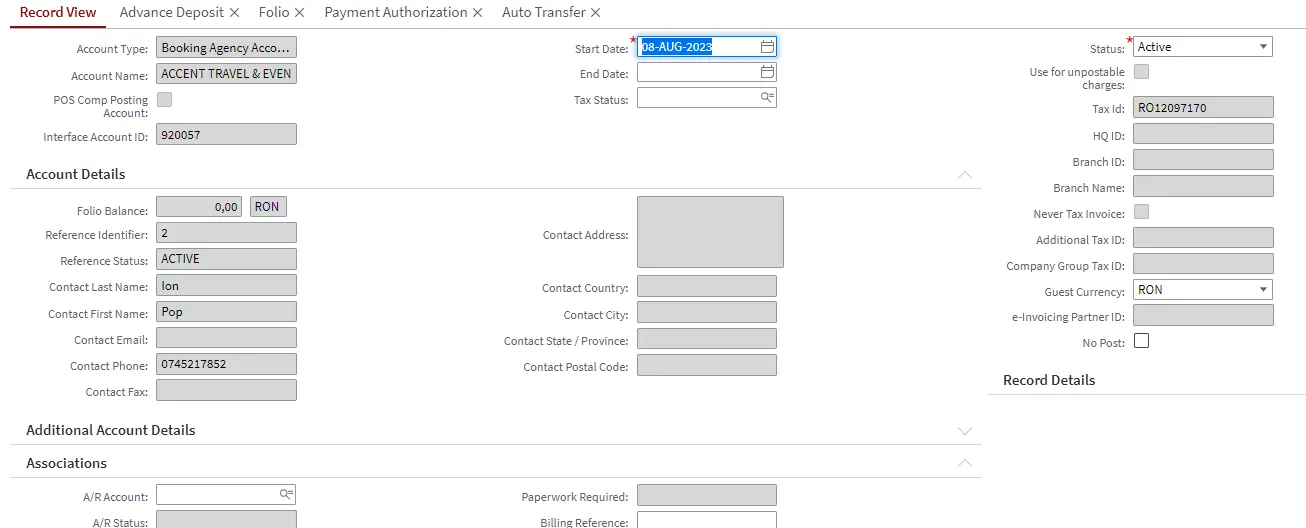Screen dimensions: 1306x528
Task: Click the Contact Address text area
Action: click(710, 232)
